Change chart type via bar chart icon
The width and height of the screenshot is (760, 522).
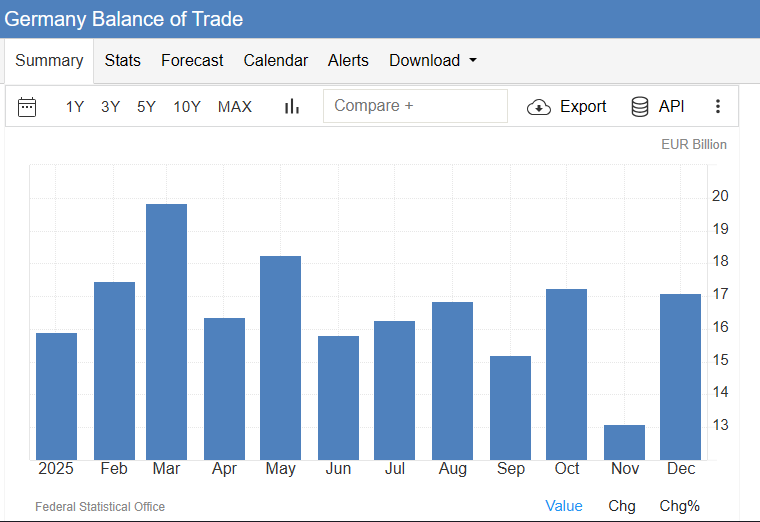pyautogui.click(x=292, y=107)
